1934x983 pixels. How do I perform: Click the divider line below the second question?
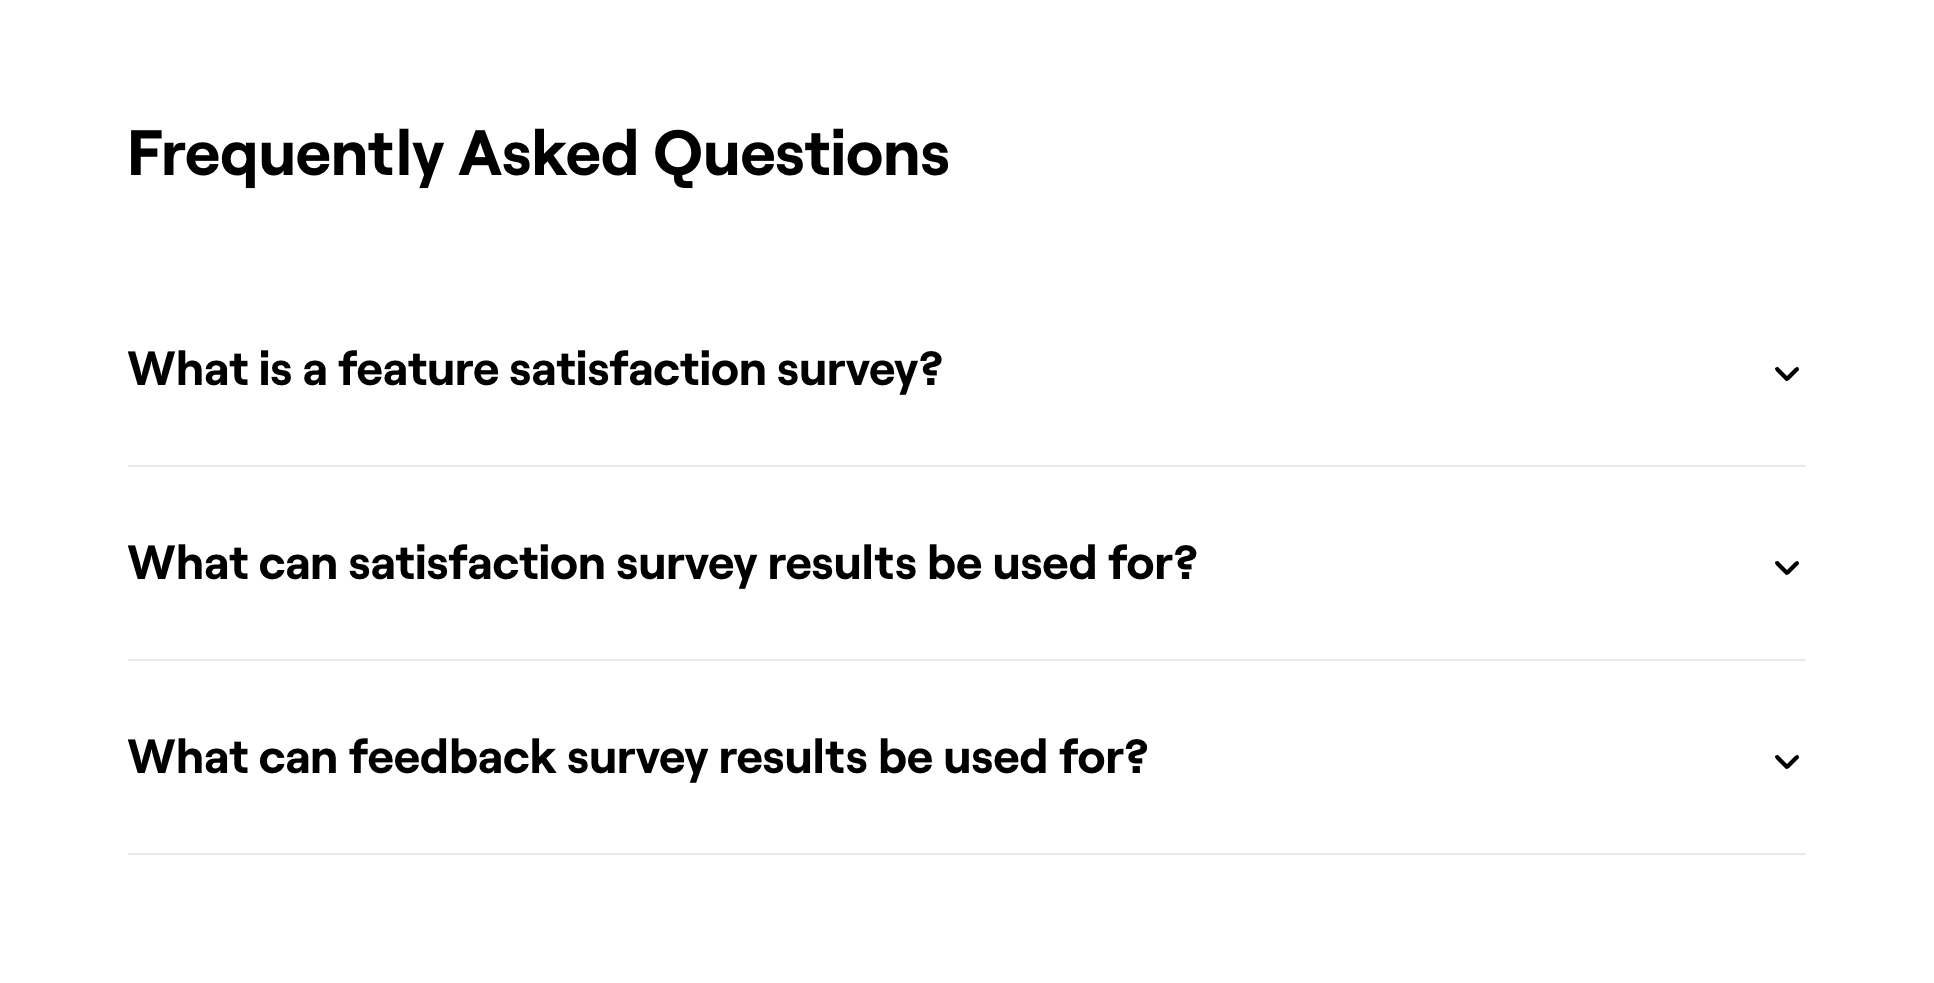(x=966, y=660)
